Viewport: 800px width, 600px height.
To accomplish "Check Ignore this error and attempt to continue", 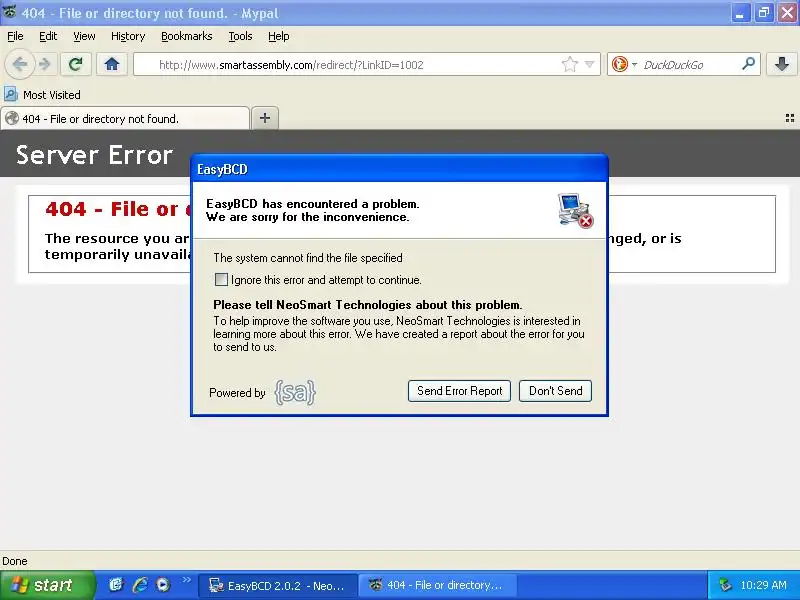I will [x=221, y=280].
